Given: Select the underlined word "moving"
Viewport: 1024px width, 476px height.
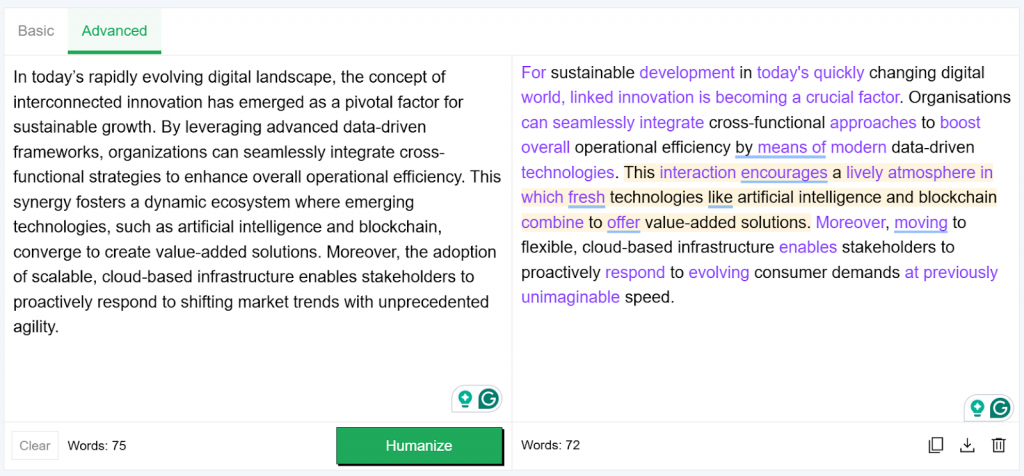Looking at the screenshot, I should (x=921, y=223).
